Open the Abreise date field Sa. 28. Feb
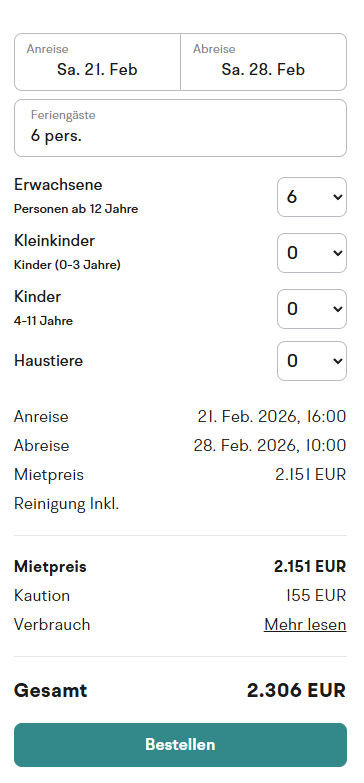364x783 pixels. (263, 62)
